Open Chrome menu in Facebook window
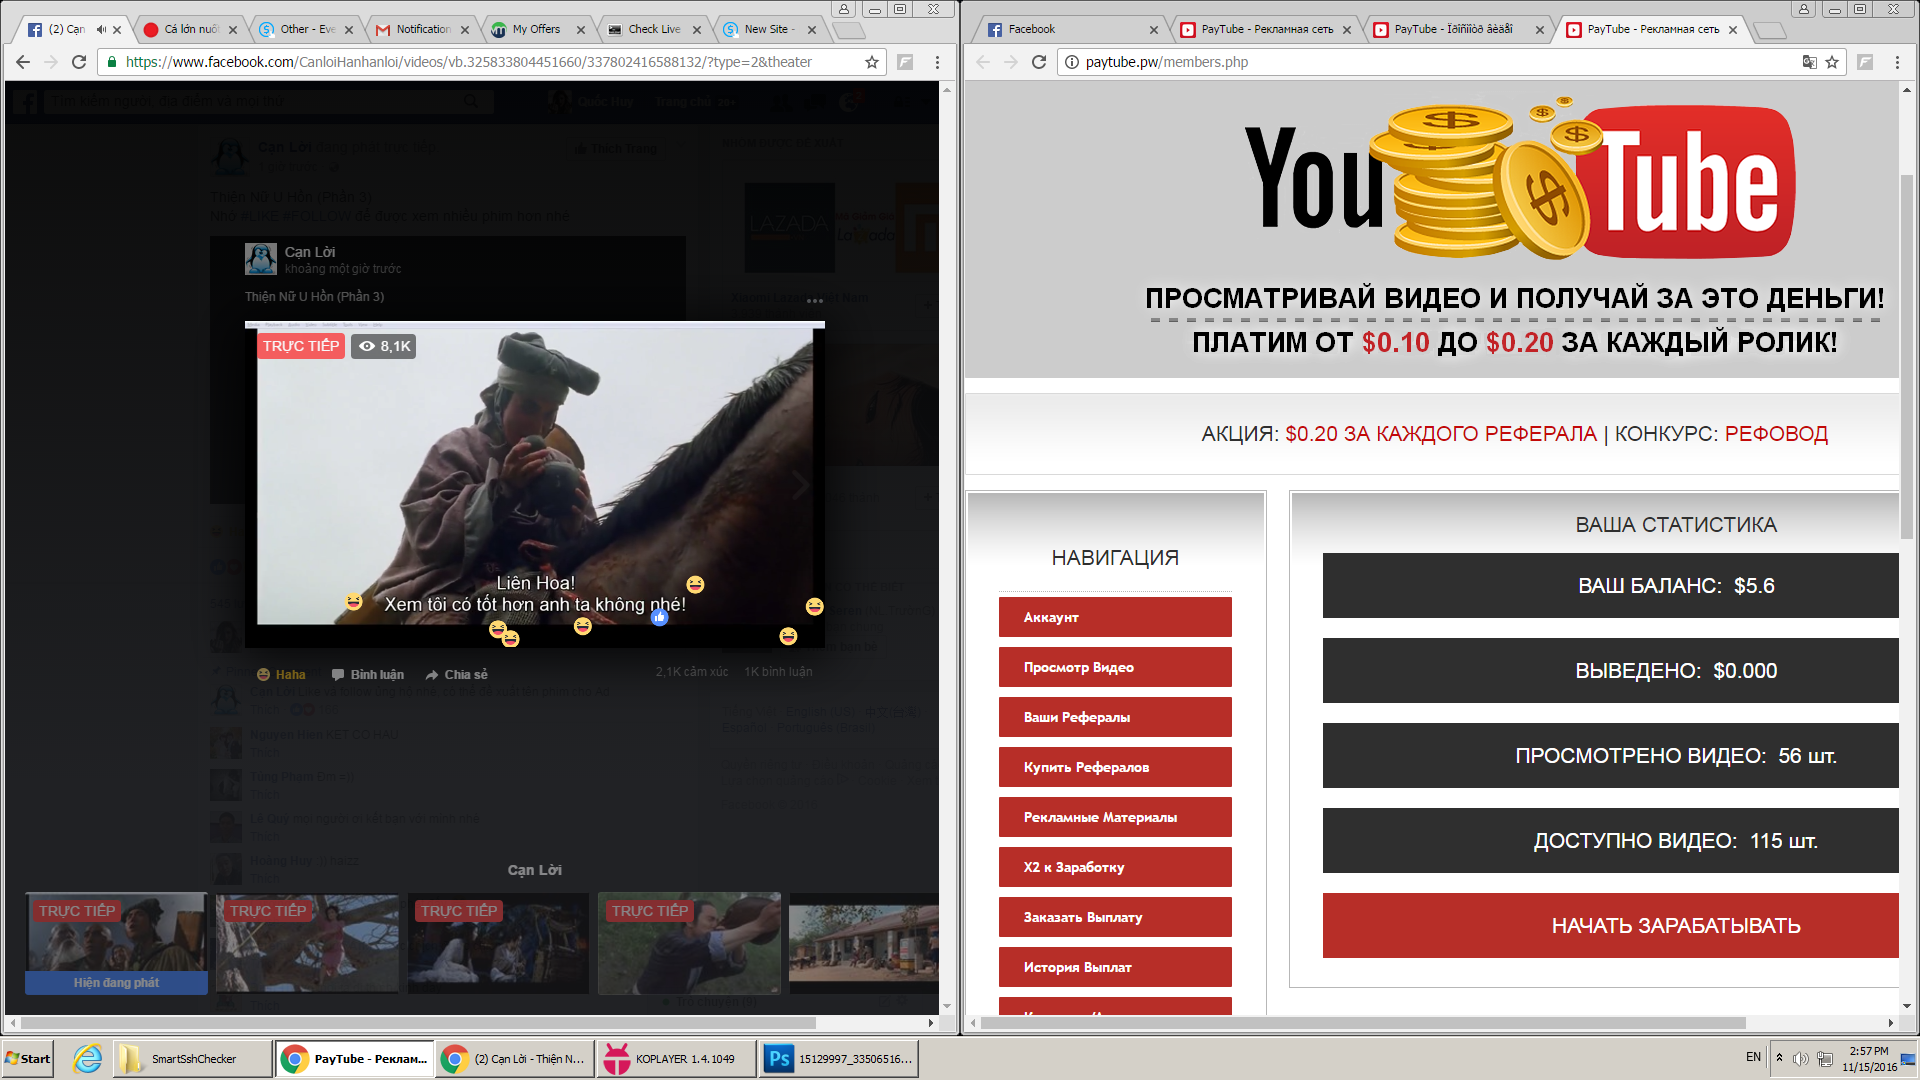Screen dimensions: 1920x1080 937,62
